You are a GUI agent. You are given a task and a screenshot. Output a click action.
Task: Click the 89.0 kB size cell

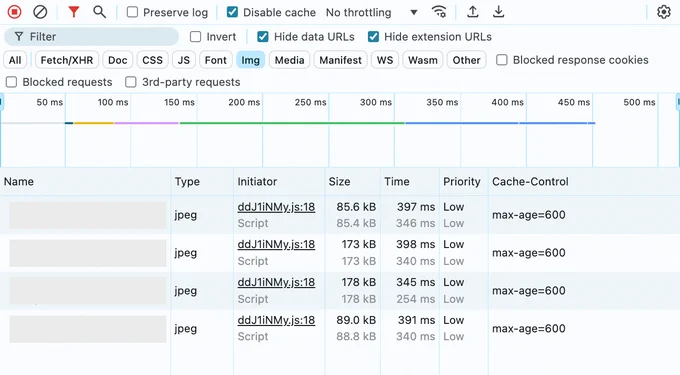[x=356, y=320]
